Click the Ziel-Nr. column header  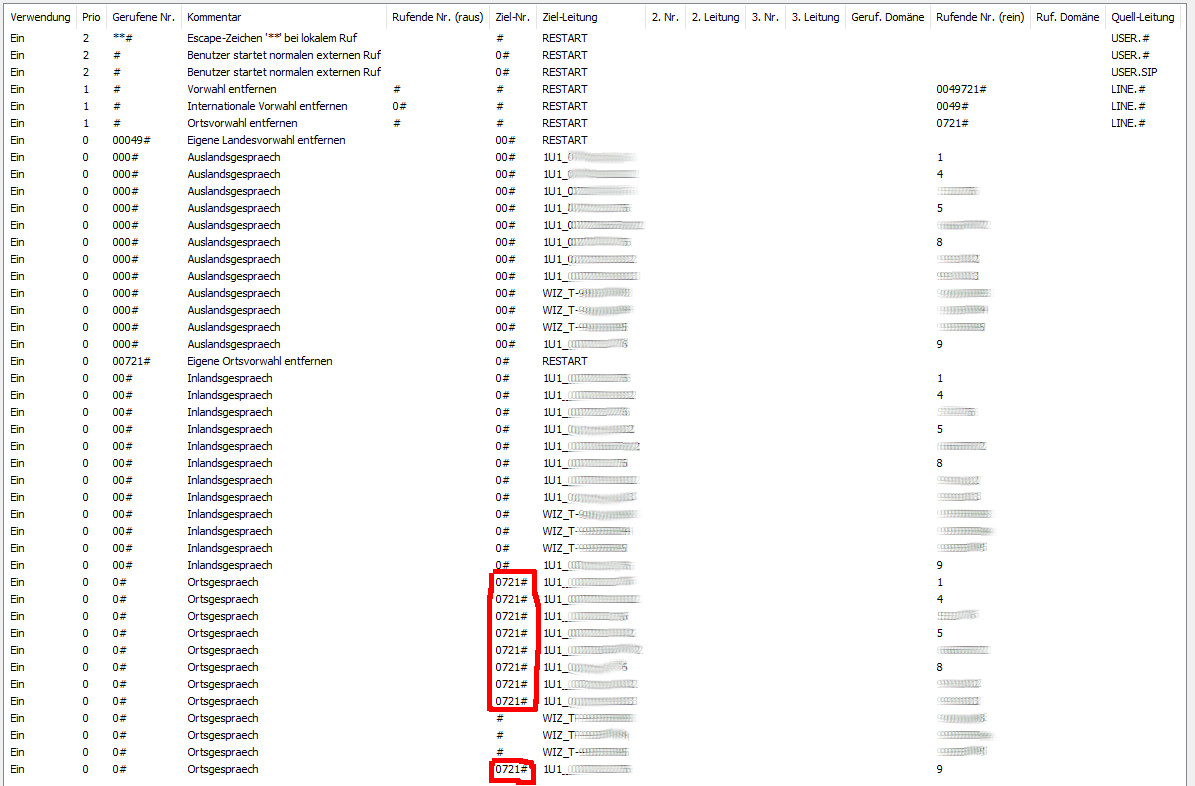512,17
